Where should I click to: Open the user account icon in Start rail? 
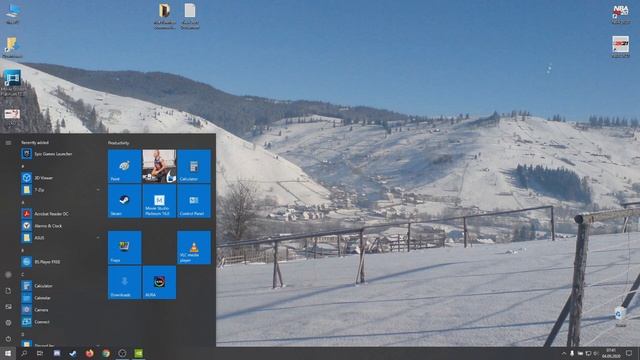pos(8,275)
